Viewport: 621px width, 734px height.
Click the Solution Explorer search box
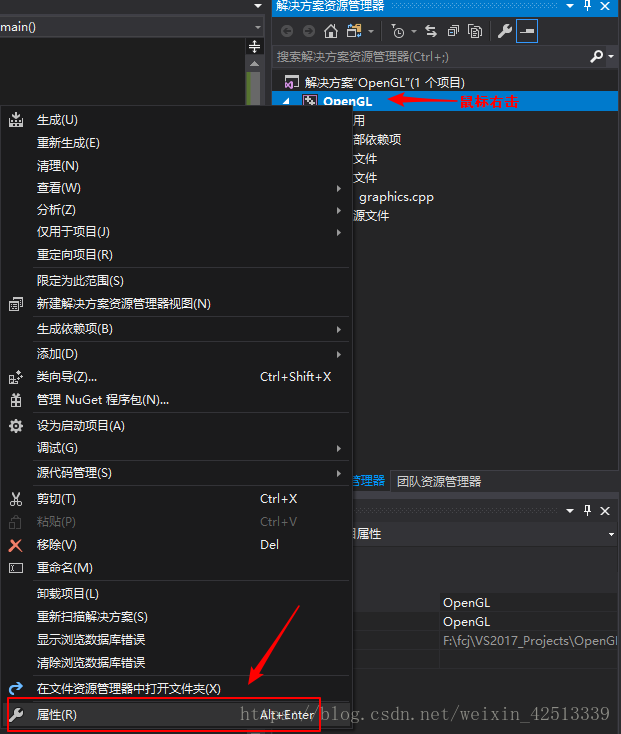pyautogui.click(x=431, y=57)
